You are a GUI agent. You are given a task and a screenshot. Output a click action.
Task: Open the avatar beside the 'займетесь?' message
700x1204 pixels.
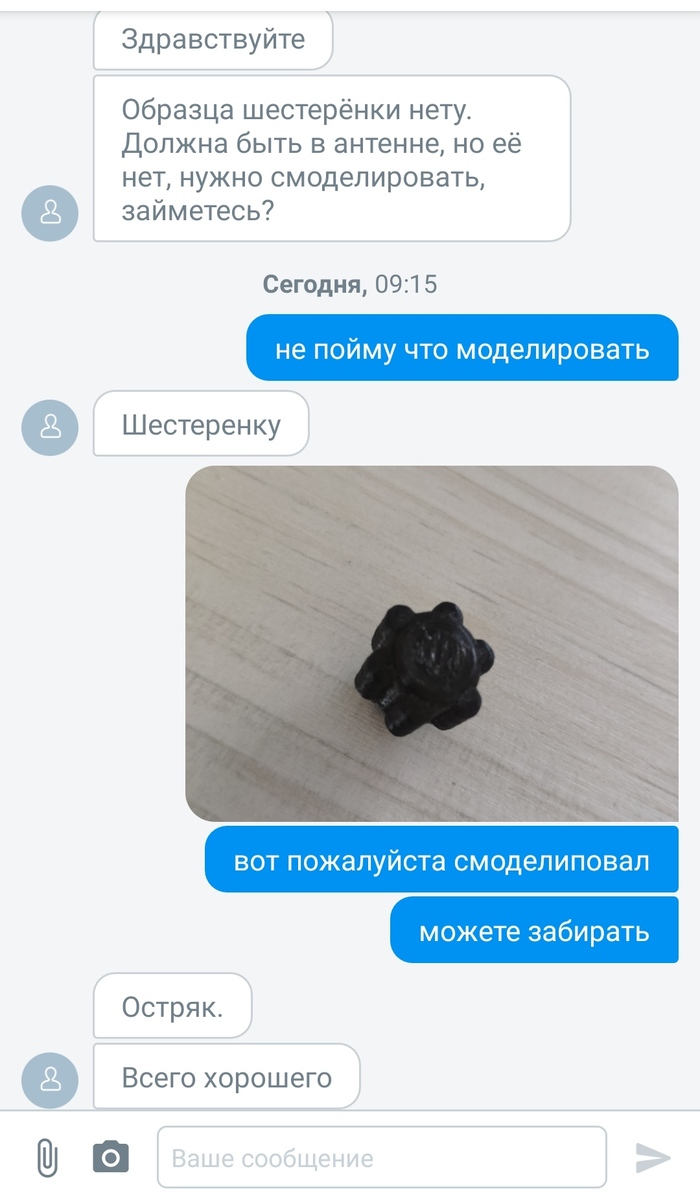point(49,213)
